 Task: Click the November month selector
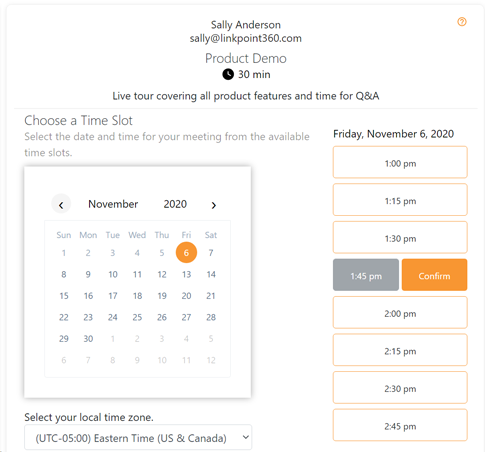(113, 204)
